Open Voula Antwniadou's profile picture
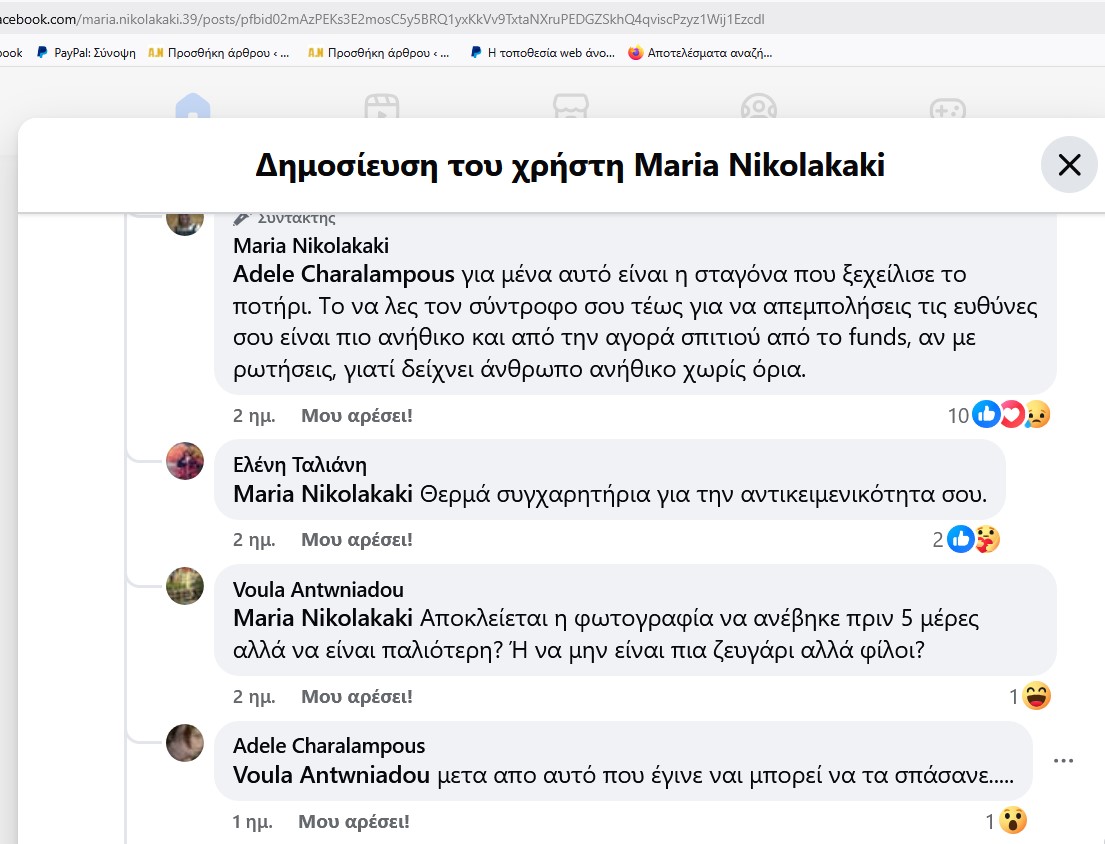The image size is (1105, 844). tap(185, 586)
